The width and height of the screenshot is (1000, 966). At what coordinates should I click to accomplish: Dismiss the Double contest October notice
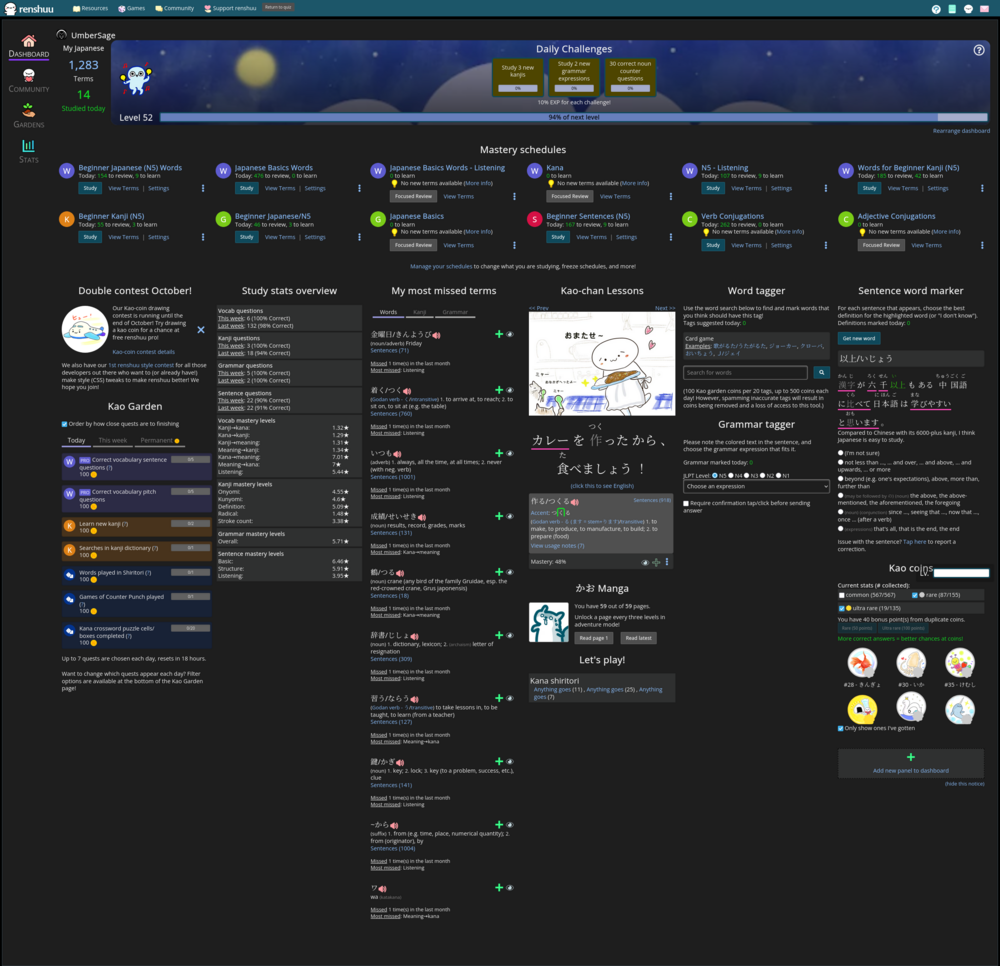pos(200,329)
